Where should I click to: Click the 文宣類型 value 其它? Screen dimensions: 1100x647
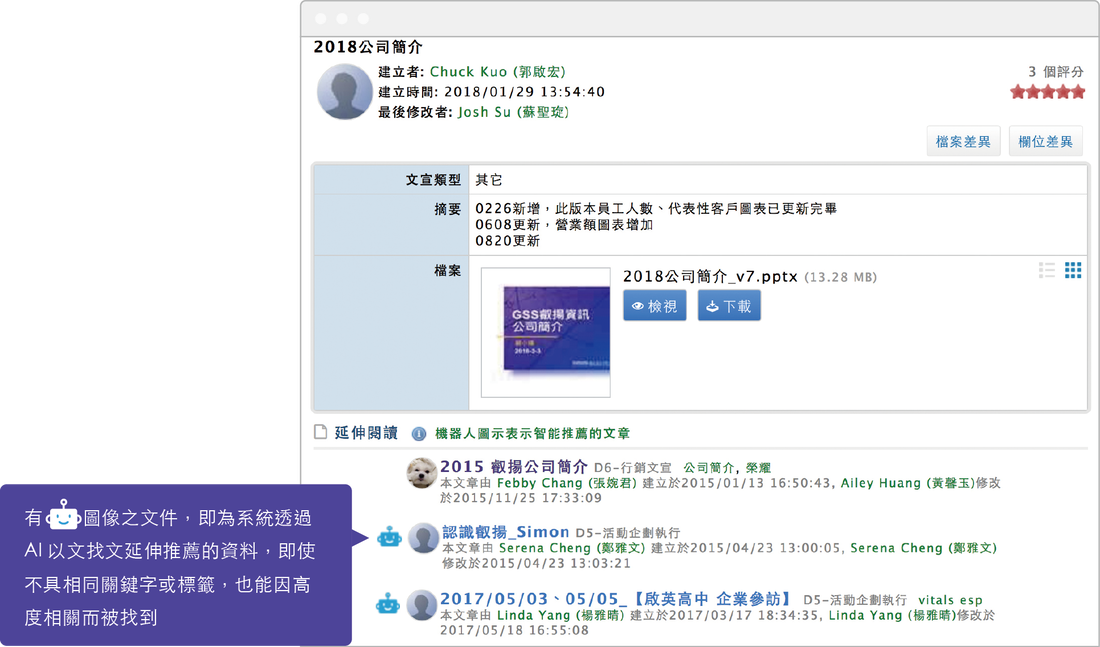click(489, 180)
